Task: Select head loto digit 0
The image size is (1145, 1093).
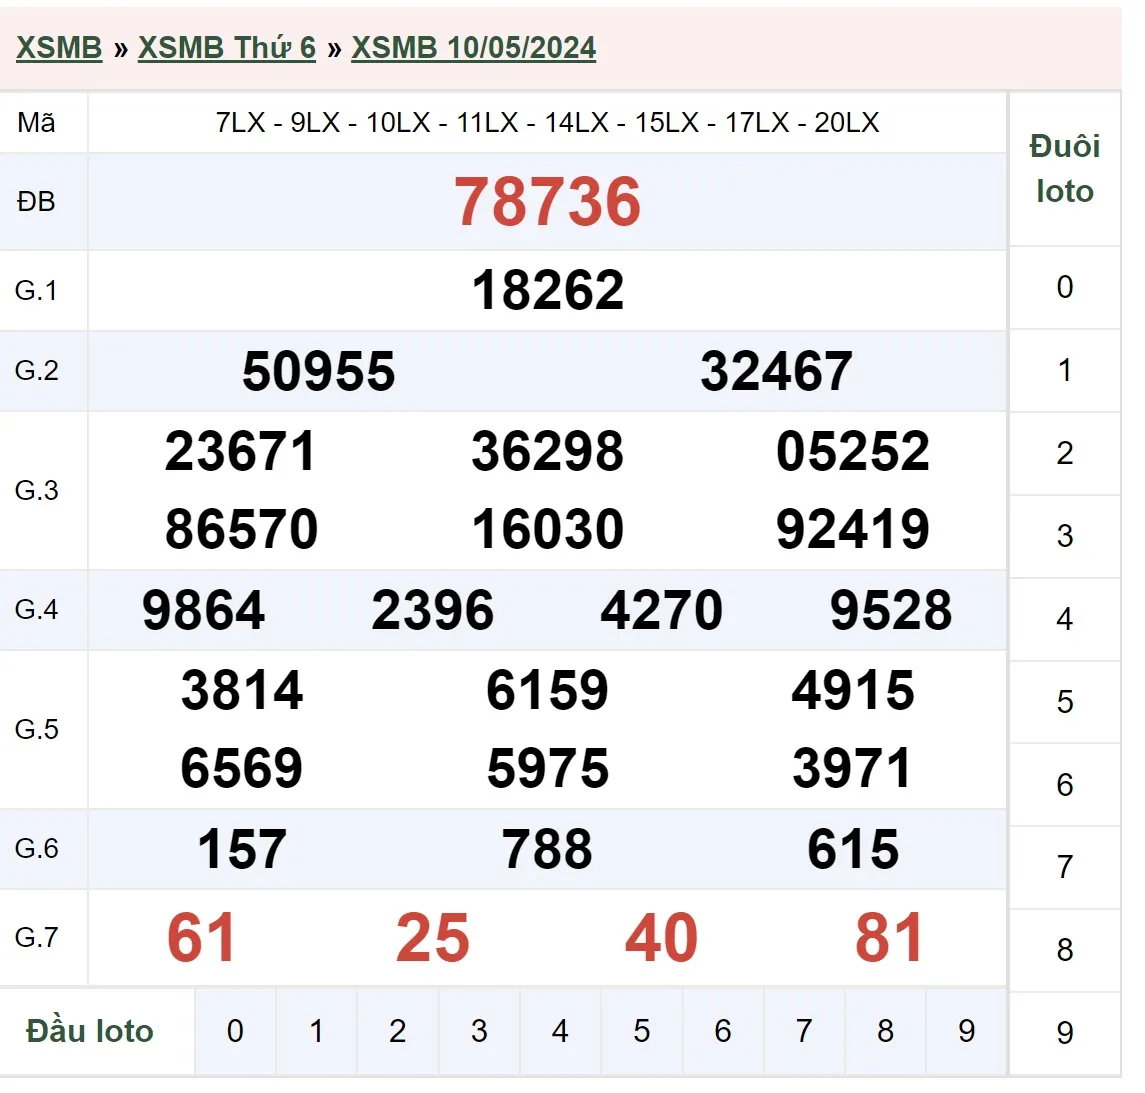Action: click(235, 1031)
